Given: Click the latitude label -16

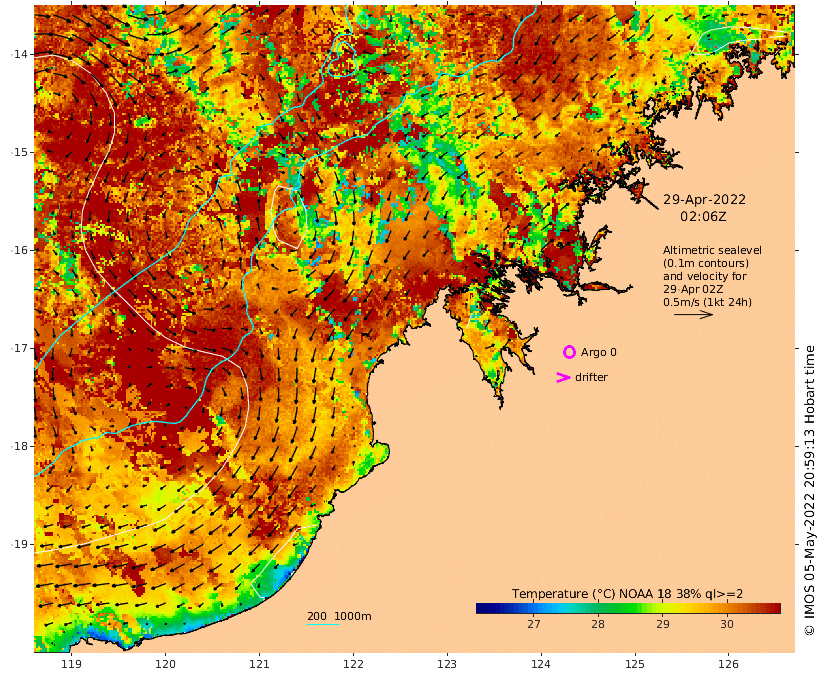Looking at the screenshot, I should 19,250.
